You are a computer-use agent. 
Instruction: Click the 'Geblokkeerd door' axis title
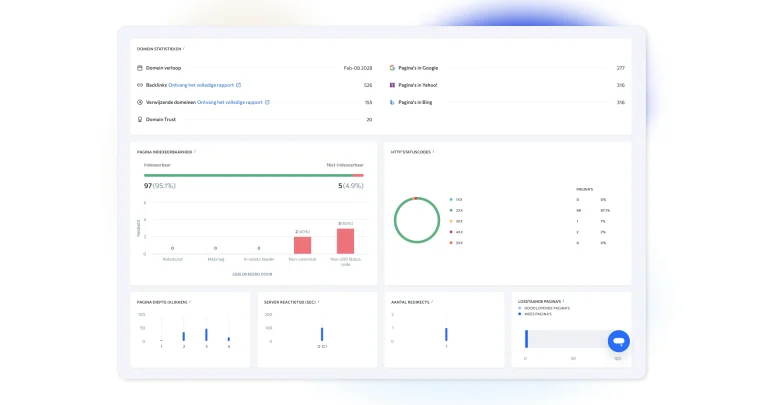(x=252, y=274)
